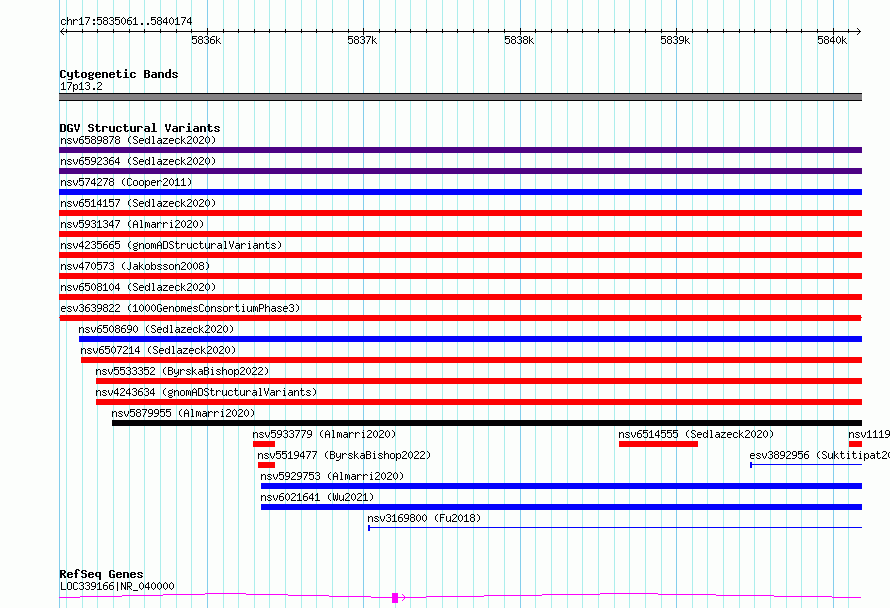
Task: Click the 5840k ruler label
Action: [x=832, y=40]
